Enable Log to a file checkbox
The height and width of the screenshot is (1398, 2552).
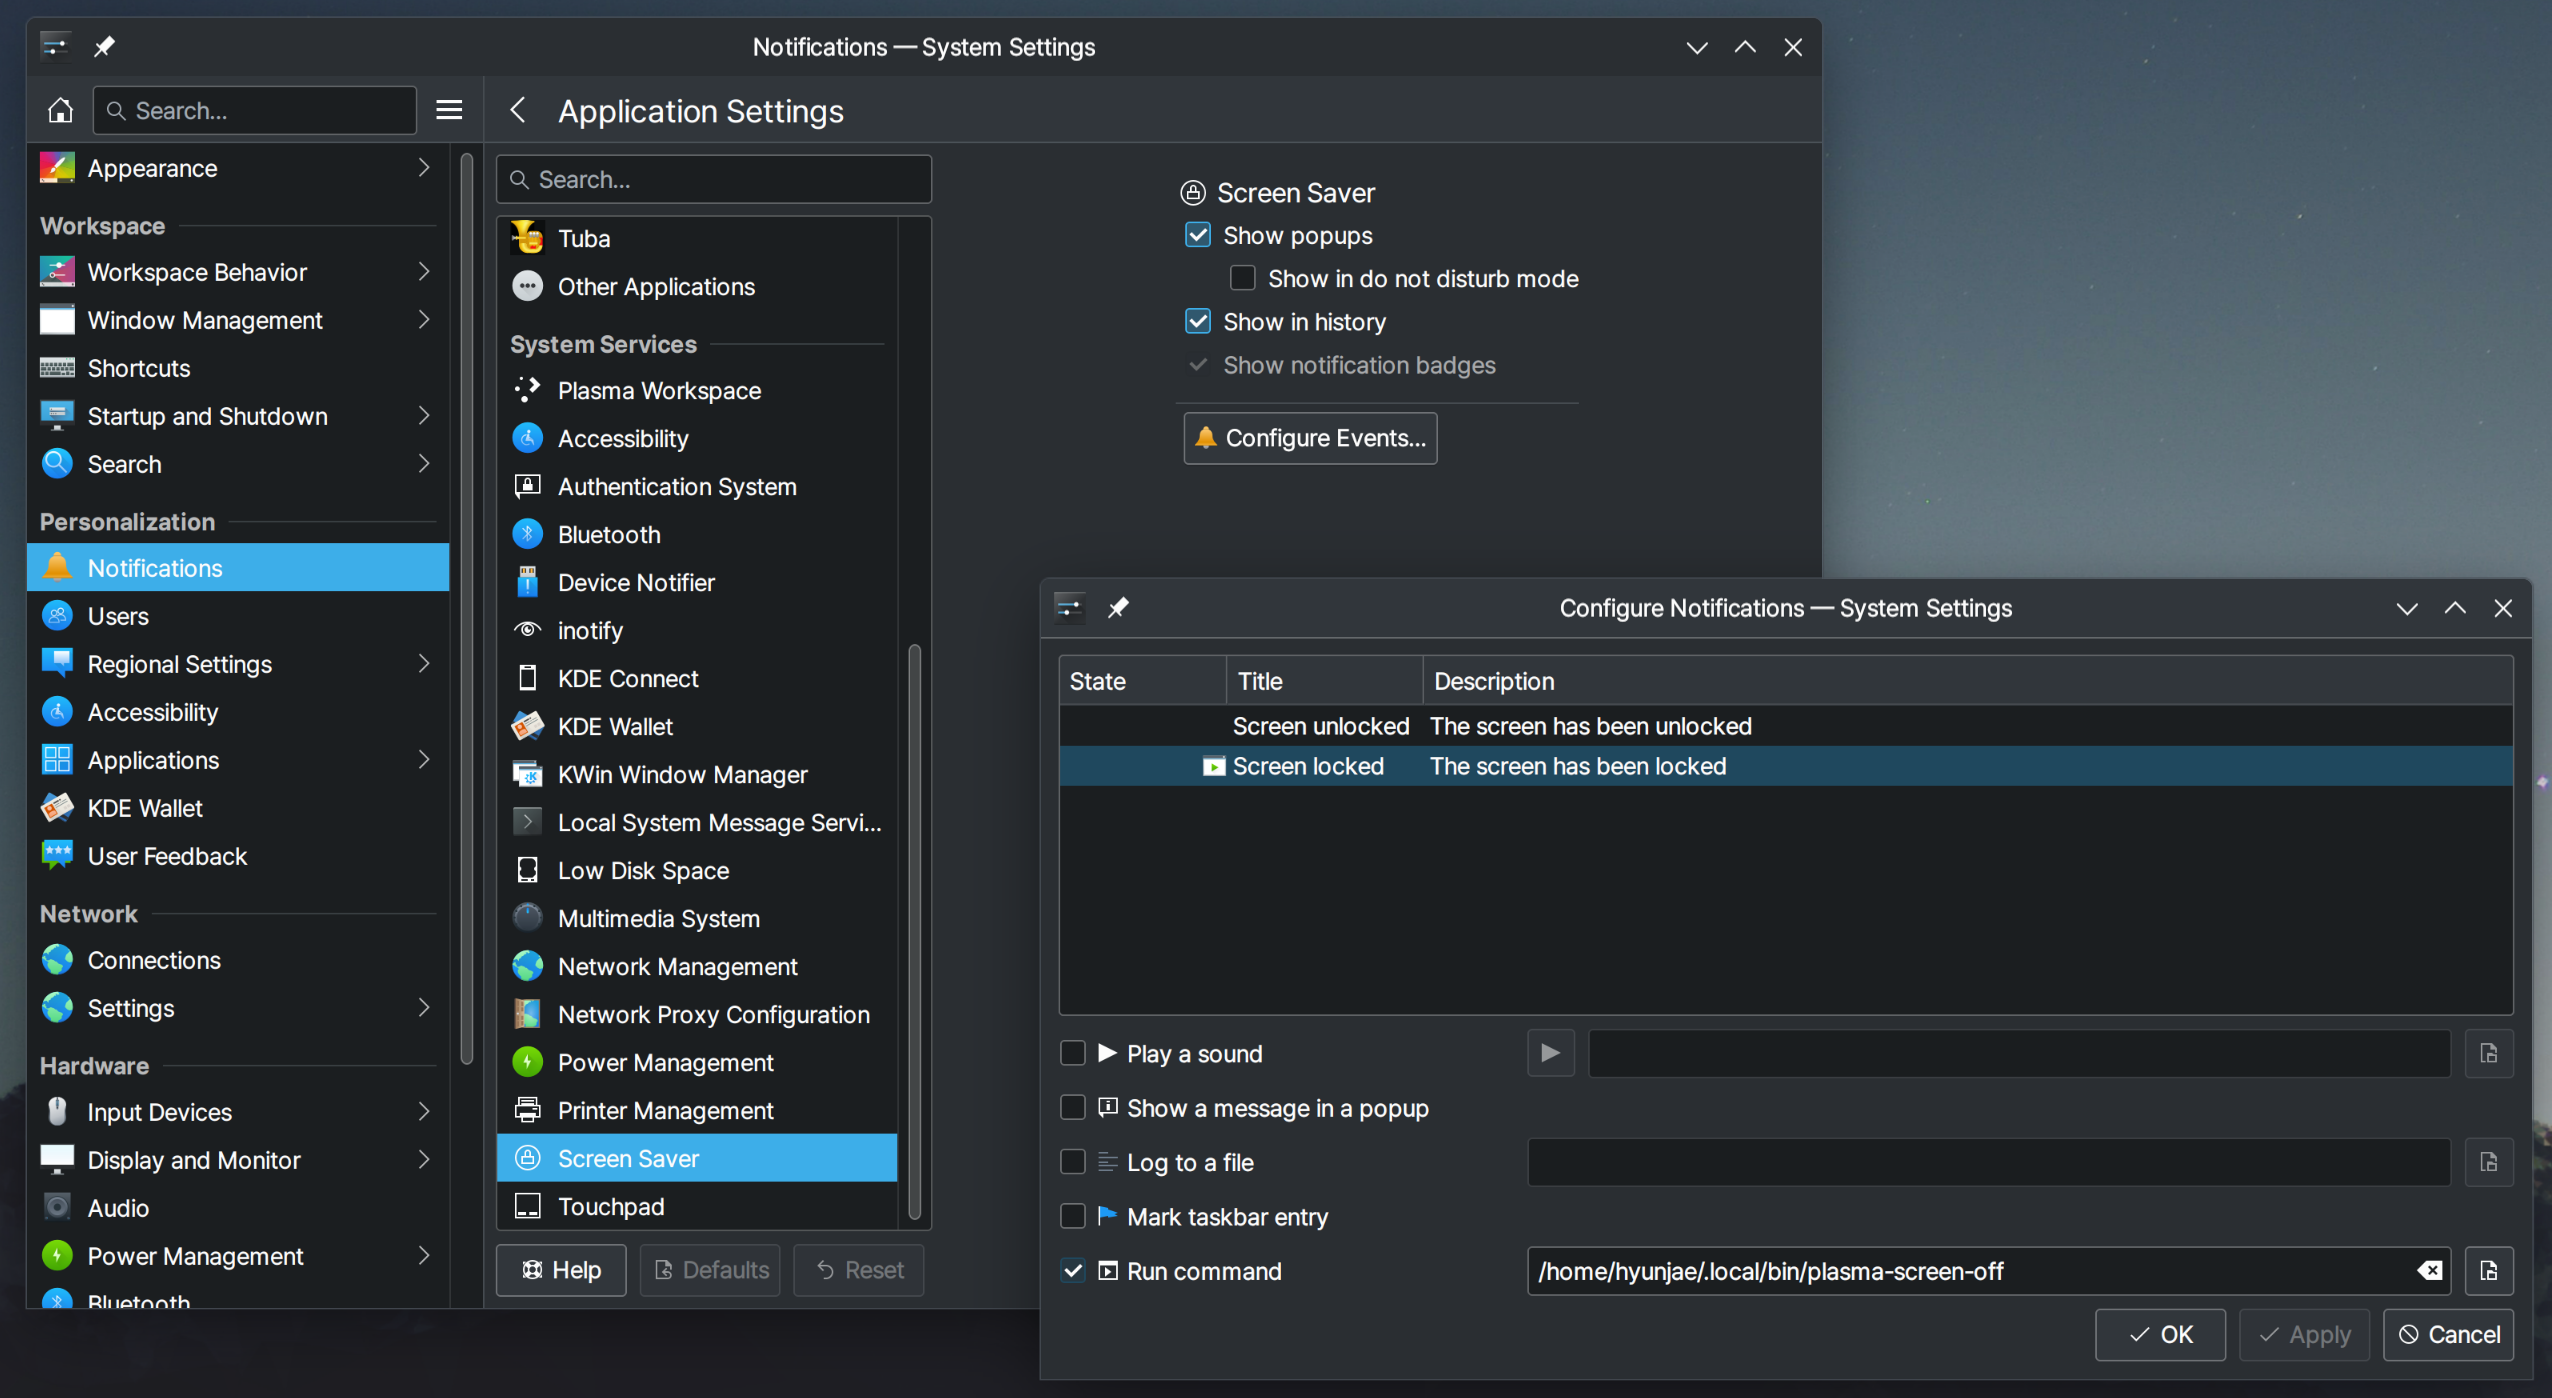click(1072, 1162)
